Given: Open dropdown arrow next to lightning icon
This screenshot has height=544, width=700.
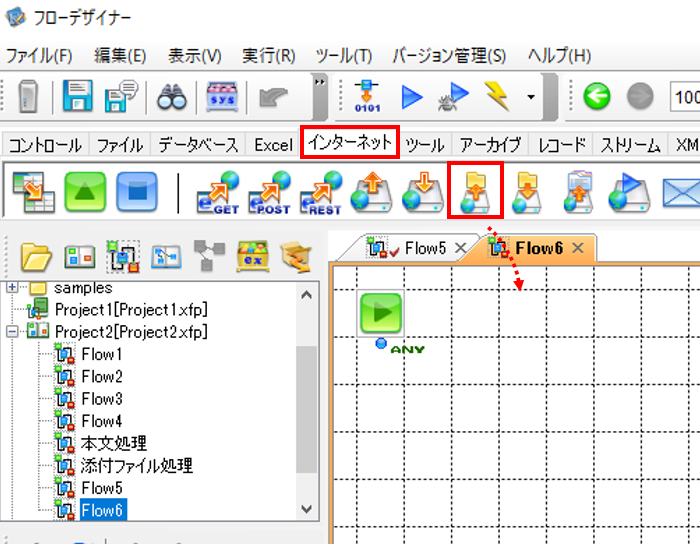Looking at the screenshot, I should point(530,97).
